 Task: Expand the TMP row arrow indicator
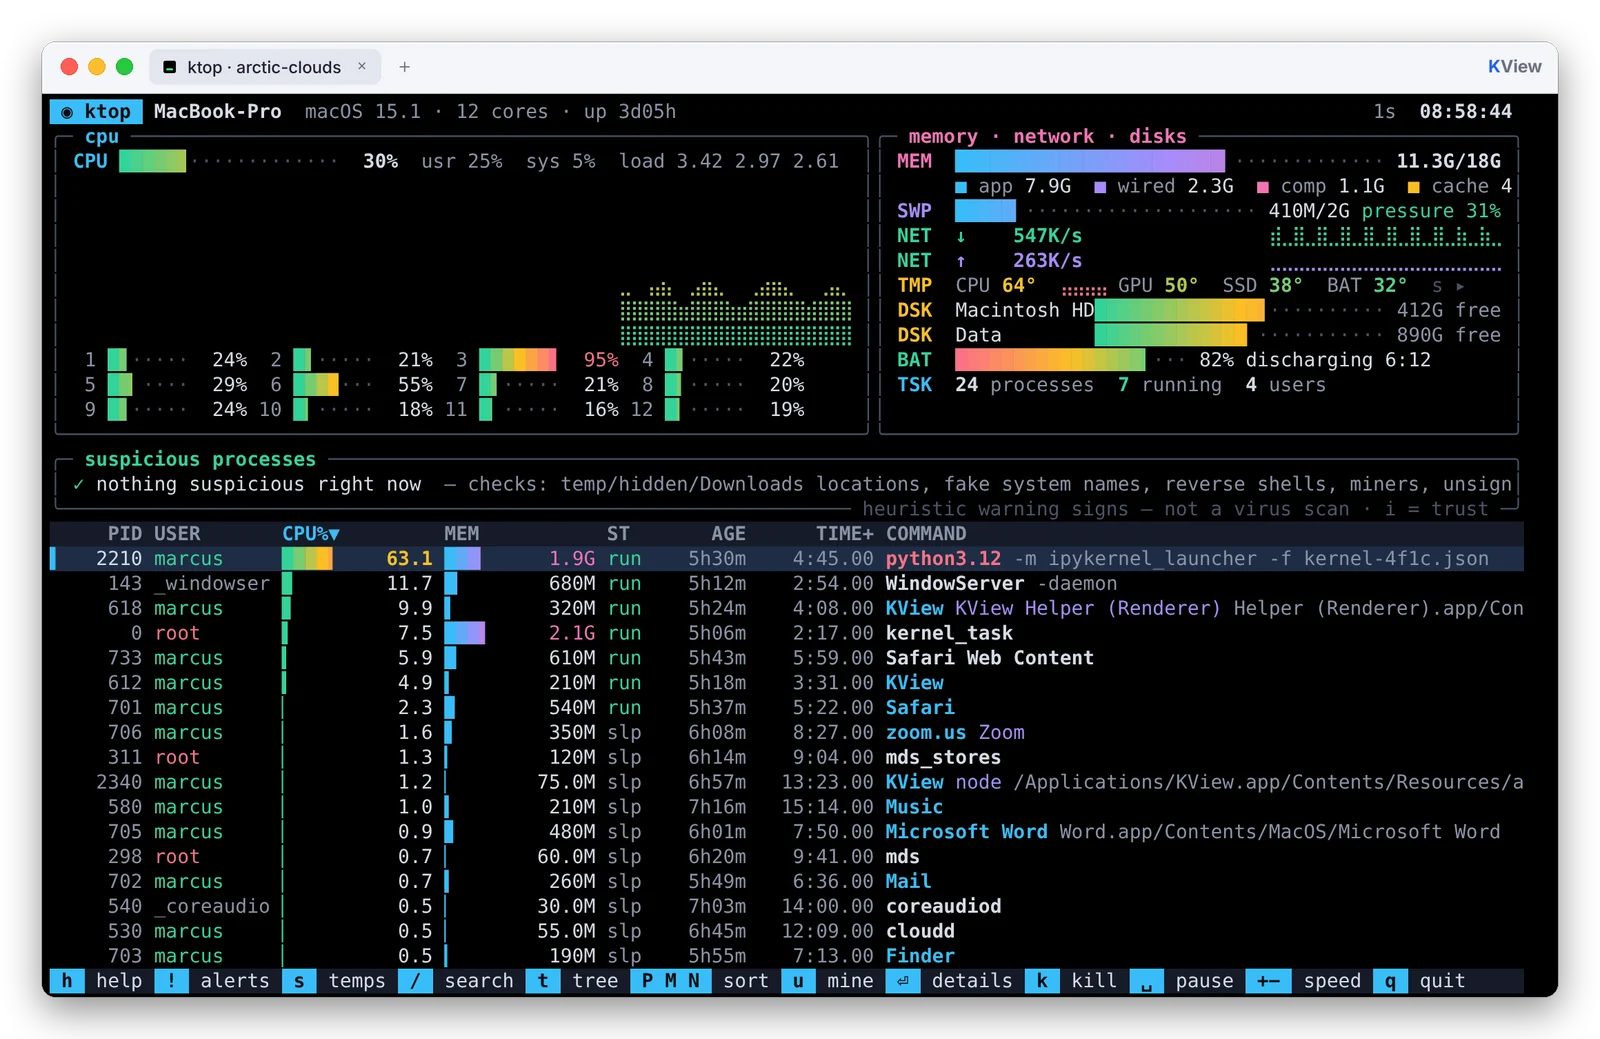(x=1460, y=286)
